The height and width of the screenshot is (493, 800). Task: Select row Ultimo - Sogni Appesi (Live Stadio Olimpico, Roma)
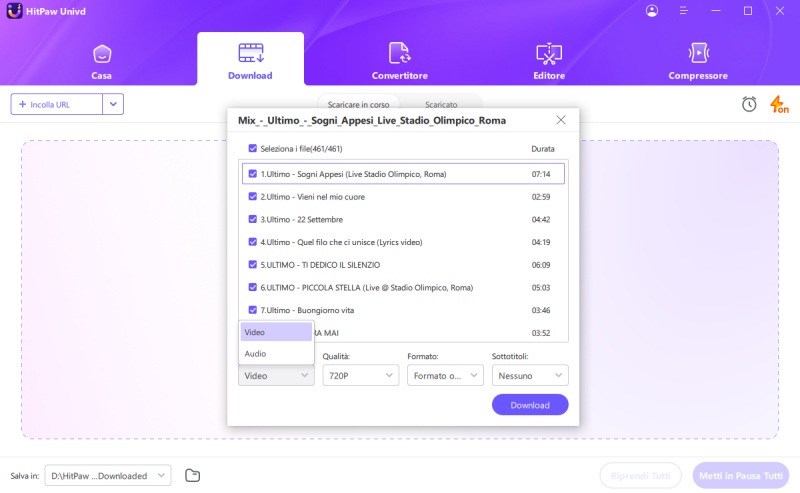[x=403, y=174]
